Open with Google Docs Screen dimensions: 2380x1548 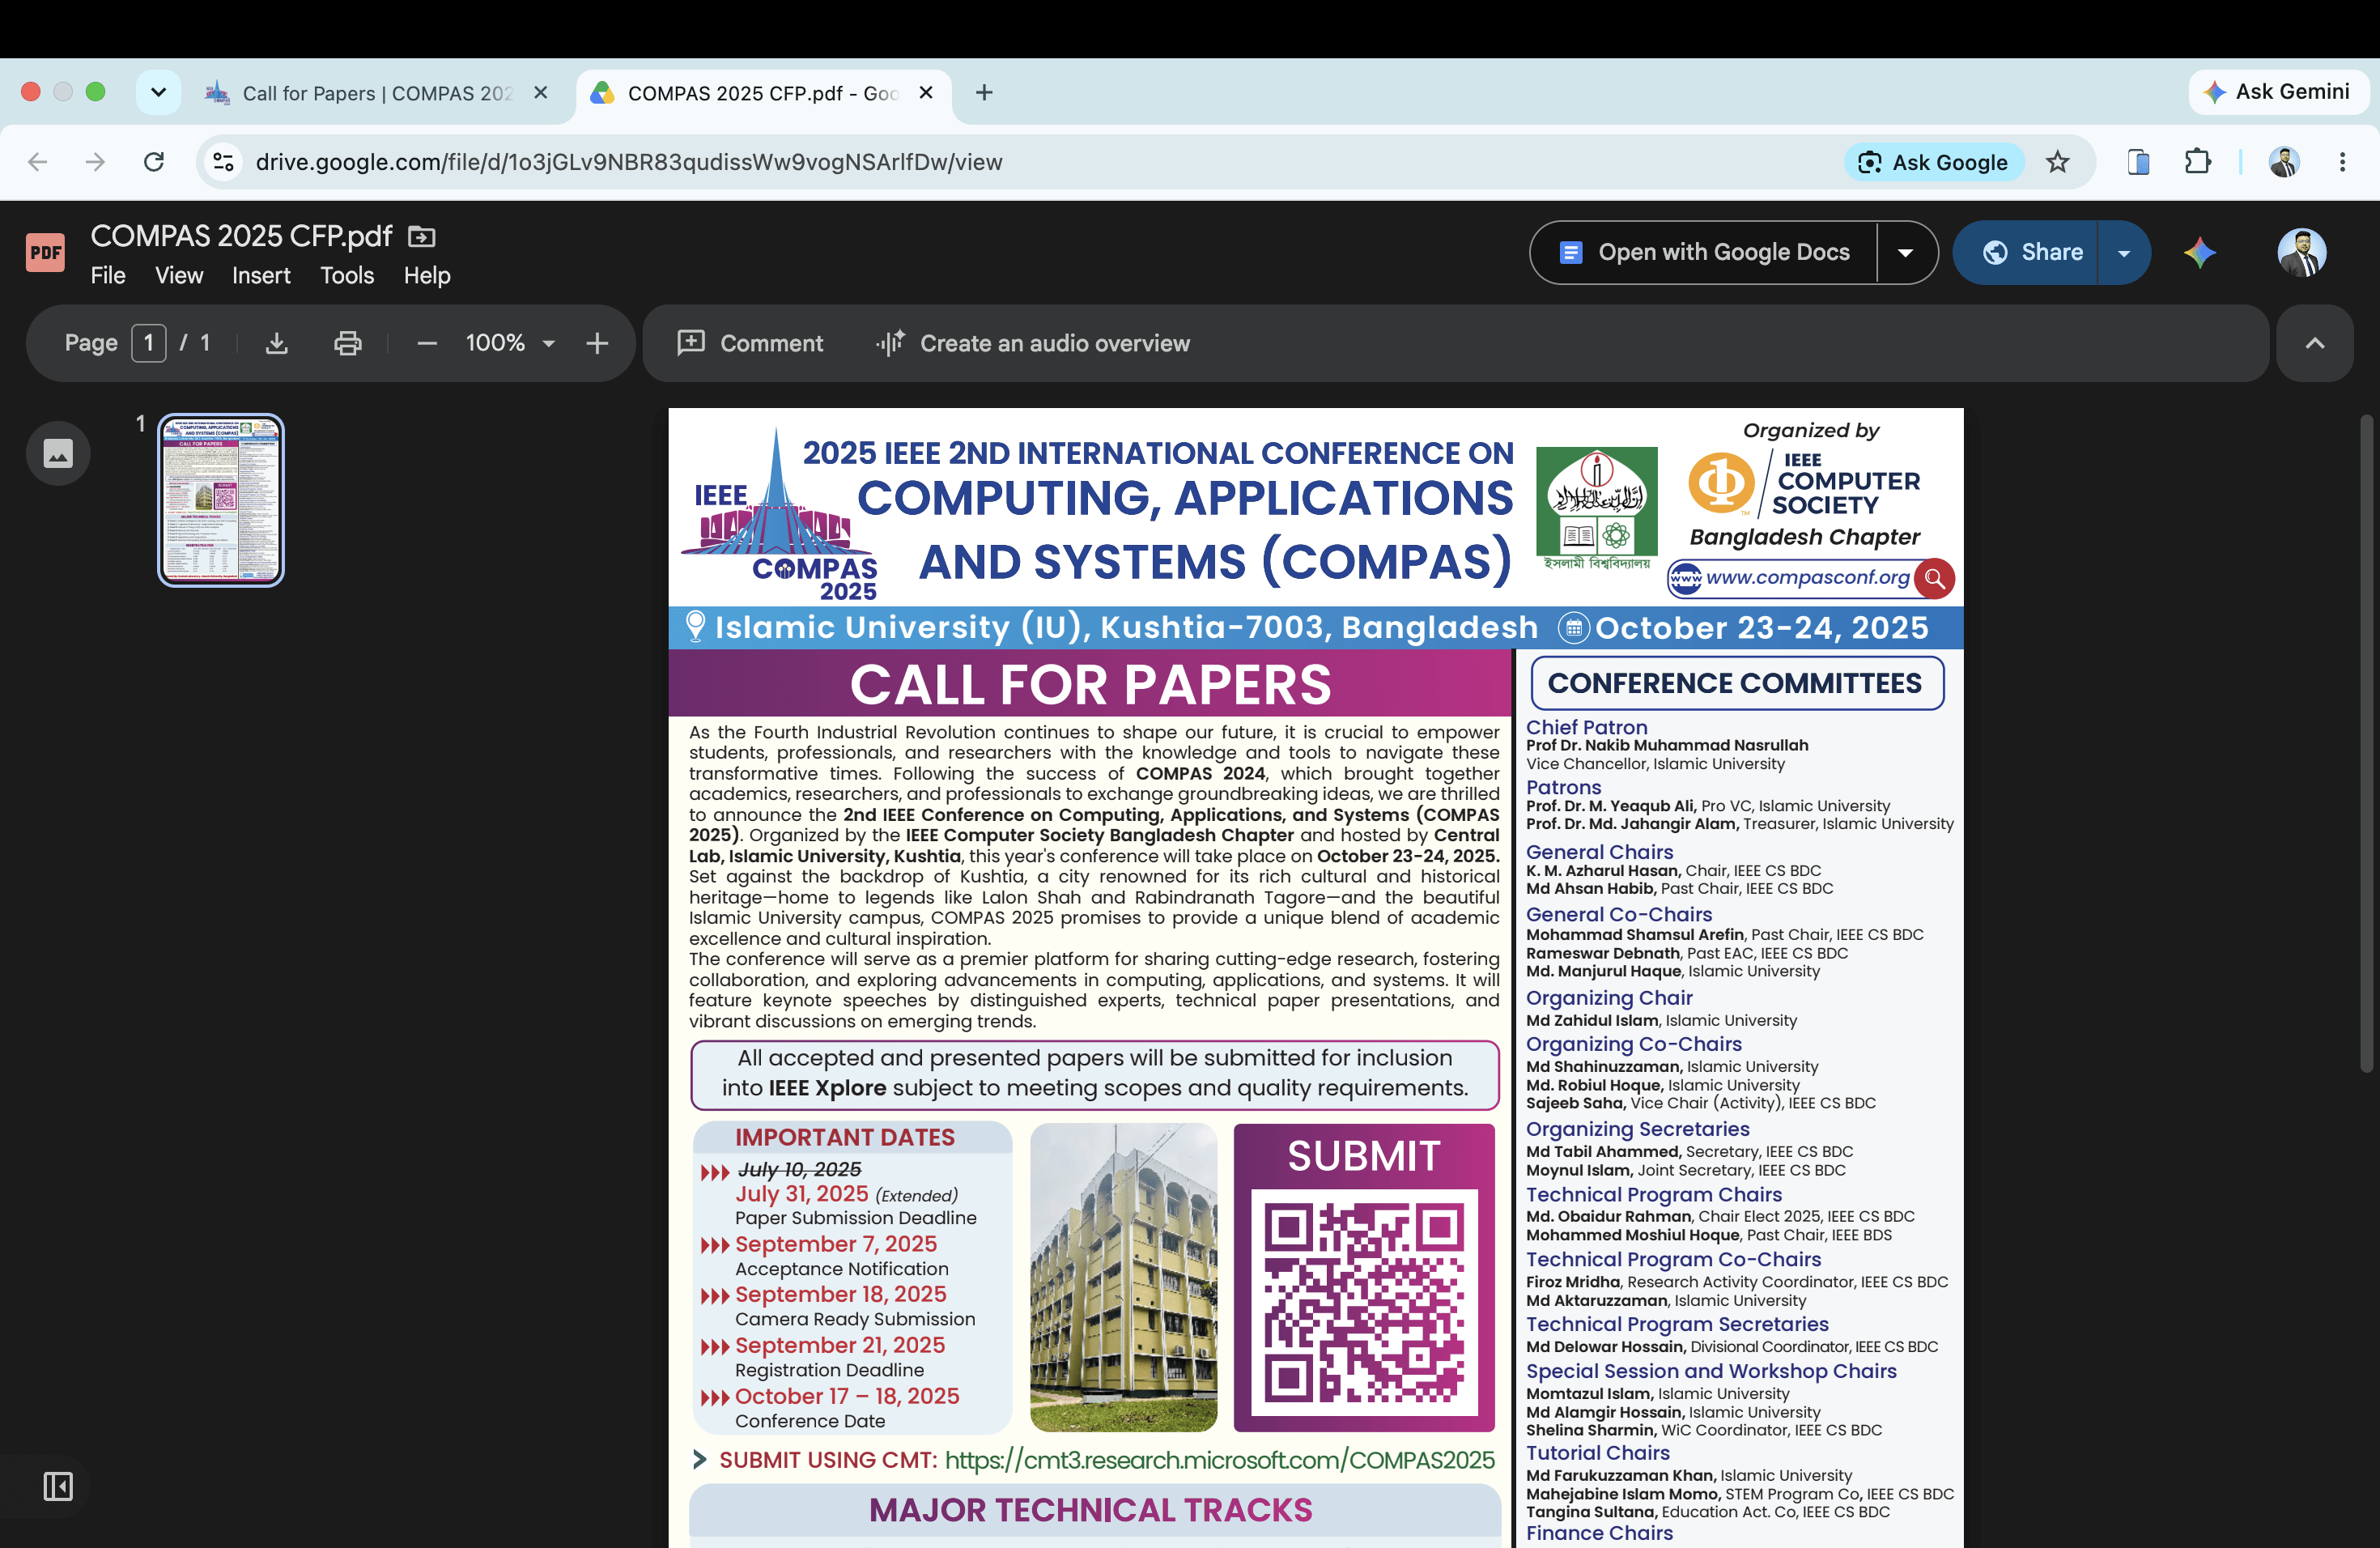tap(1704, 252)
